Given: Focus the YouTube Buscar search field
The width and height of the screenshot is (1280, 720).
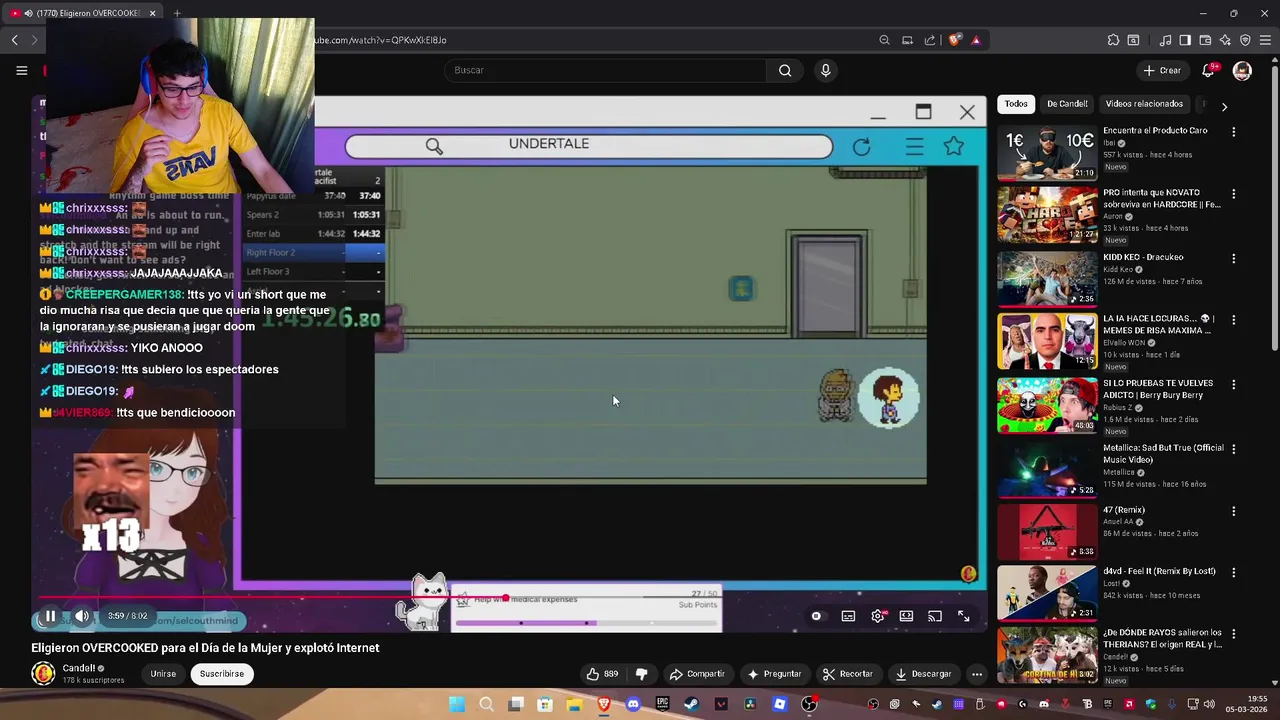Looking at the screenshot, I should click(x=605, y=70).
